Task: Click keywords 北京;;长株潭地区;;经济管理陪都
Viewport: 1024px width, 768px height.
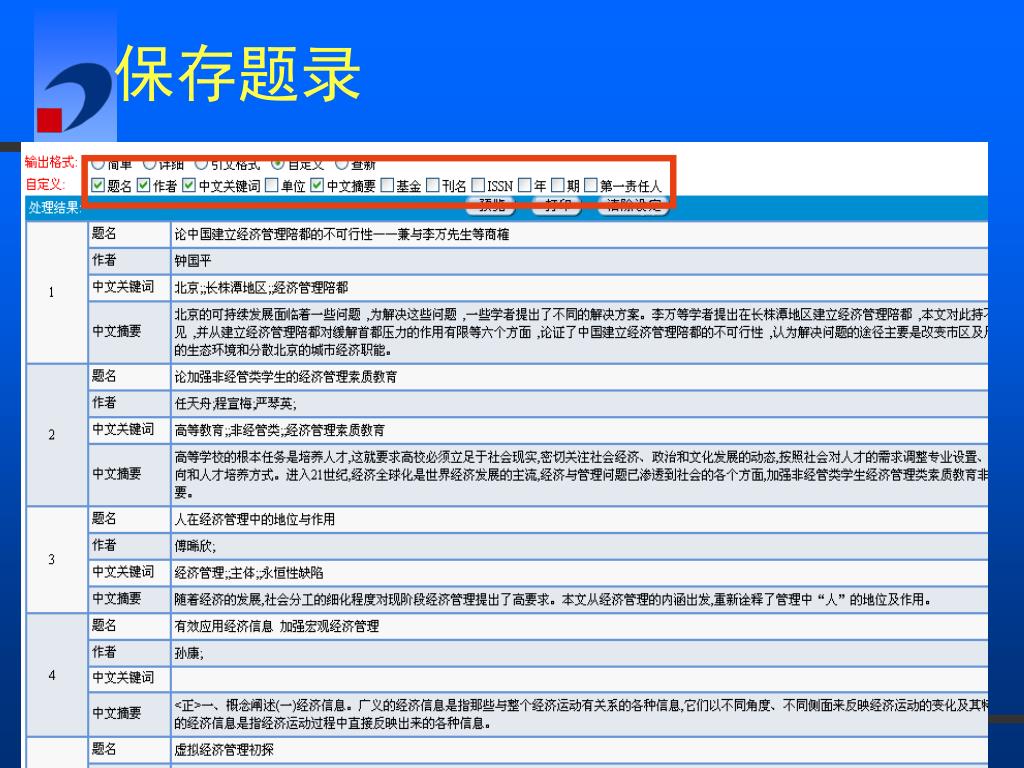Action: [x=261, y=288]
